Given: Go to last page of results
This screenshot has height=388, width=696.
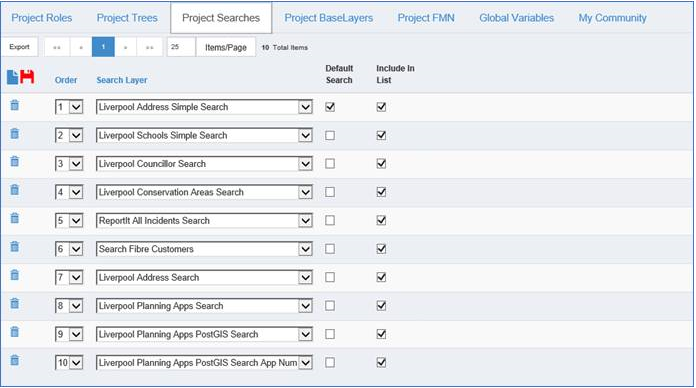Looking at the screenshot, I should [x=150, y=47].
